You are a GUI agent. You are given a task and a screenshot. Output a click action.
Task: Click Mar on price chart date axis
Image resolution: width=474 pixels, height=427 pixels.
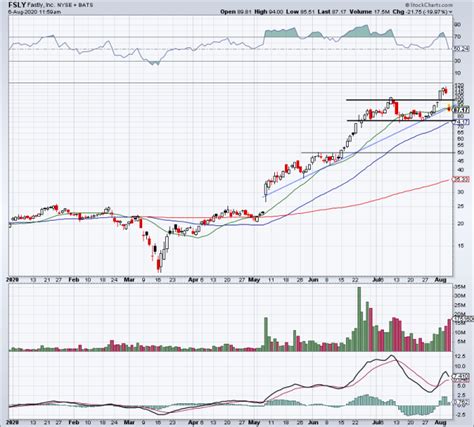[129, 280]
